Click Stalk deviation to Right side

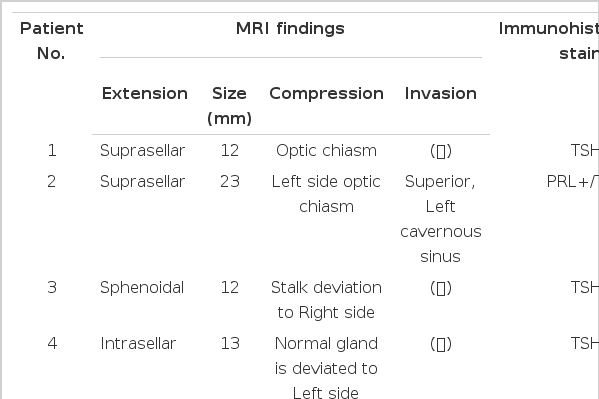[x=326, y=300]
